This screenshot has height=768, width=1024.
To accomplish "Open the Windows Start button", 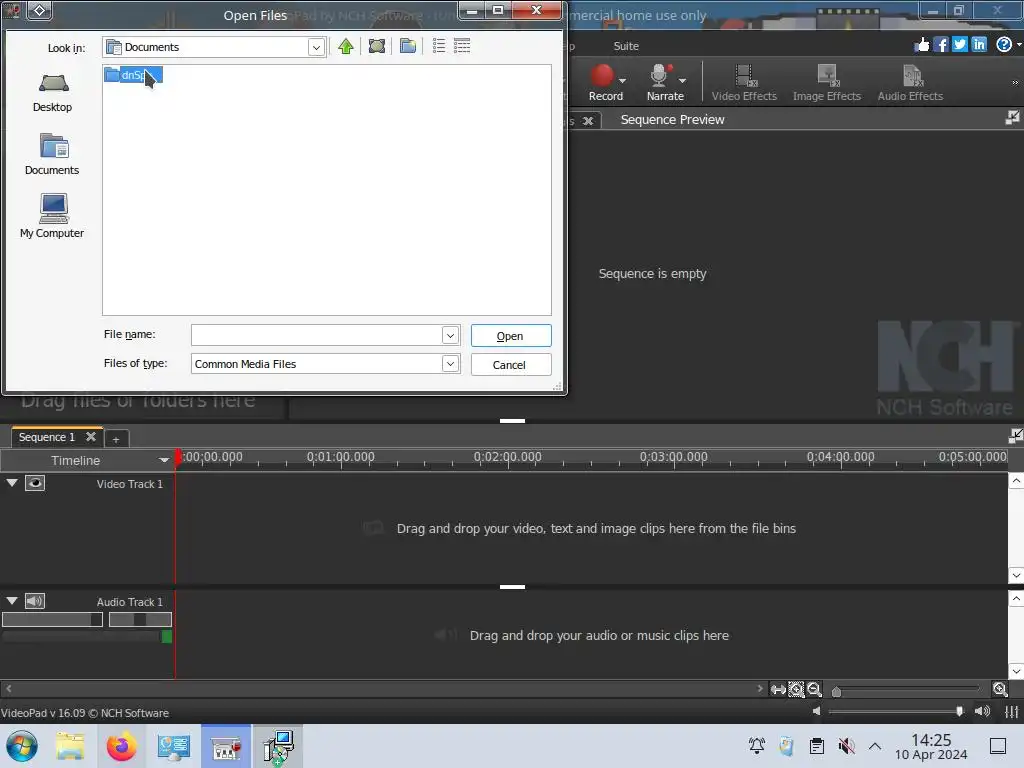I will click(x=22, y=746).
